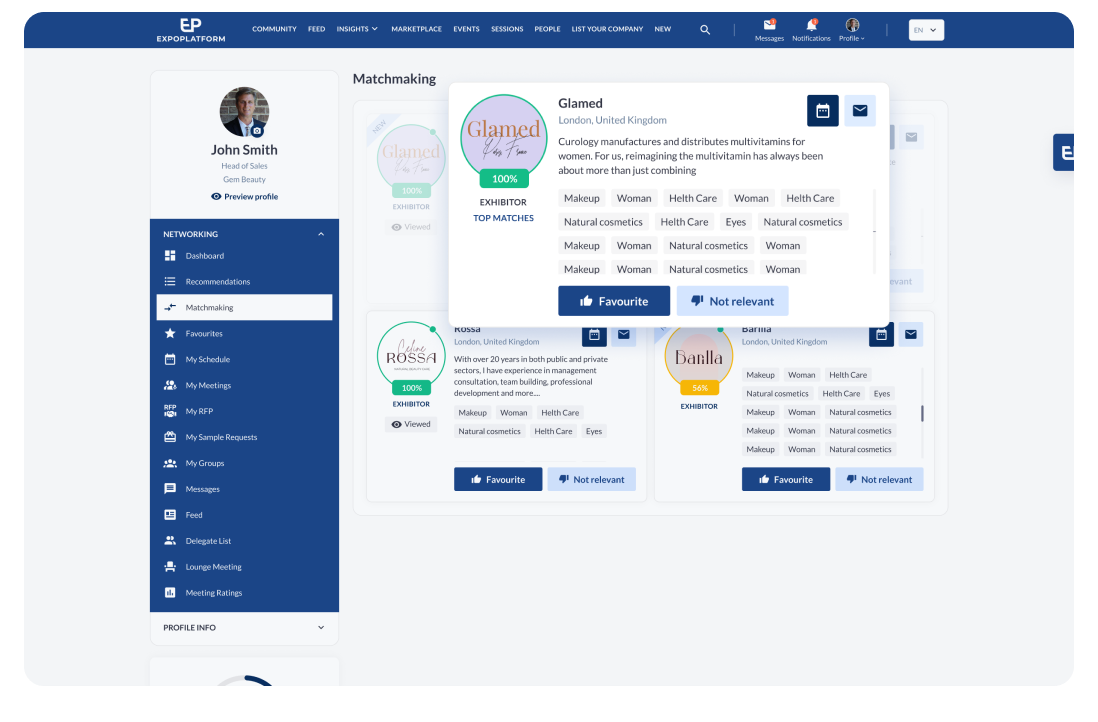Click scrollbar in Barilla tags list
The width and height of the screenshot is (1098, 722).
[922, 413]
